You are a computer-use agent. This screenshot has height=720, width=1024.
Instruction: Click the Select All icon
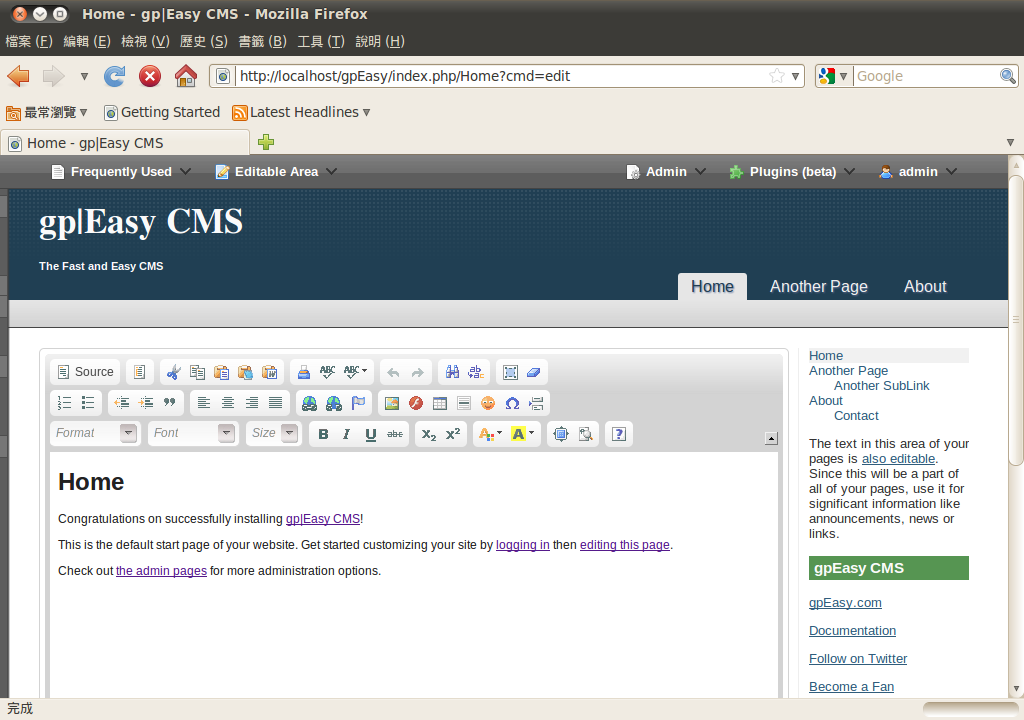510,372
